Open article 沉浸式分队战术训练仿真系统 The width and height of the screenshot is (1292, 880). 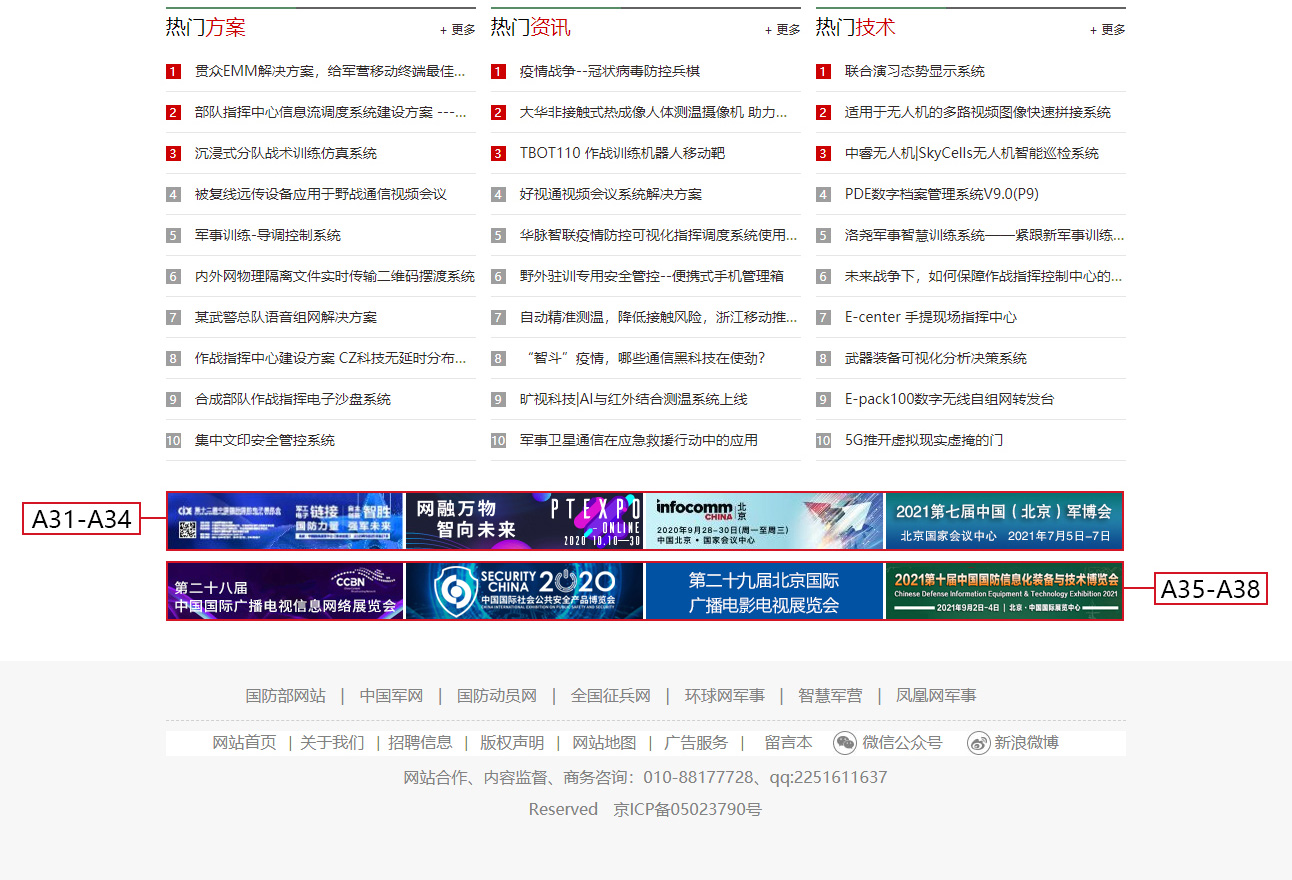(285, 153)
